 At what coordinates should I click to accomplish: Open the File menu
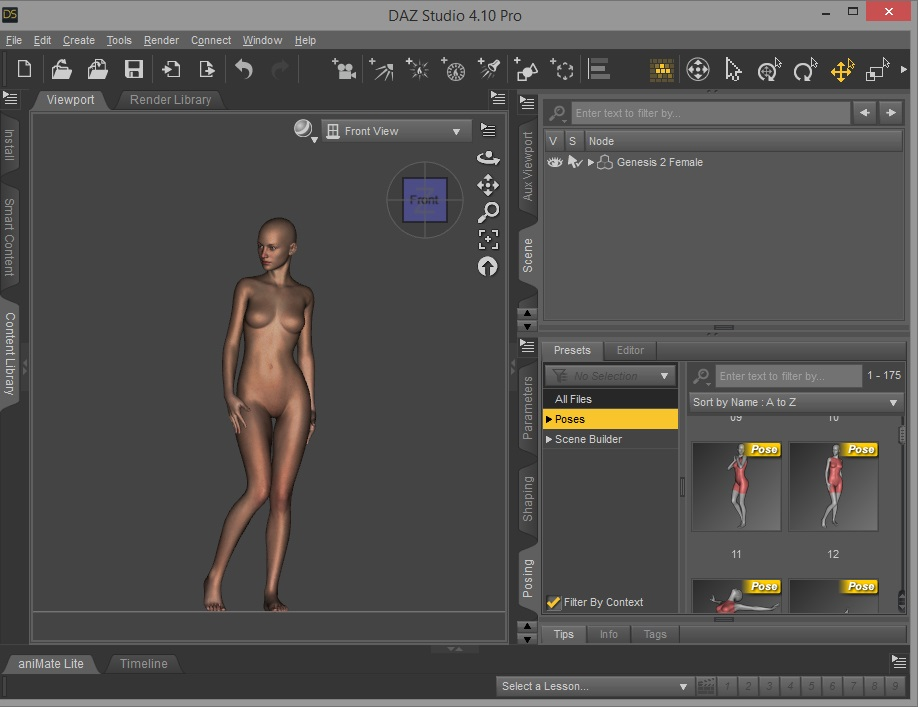pyautogui.click(x=14, y=40)
